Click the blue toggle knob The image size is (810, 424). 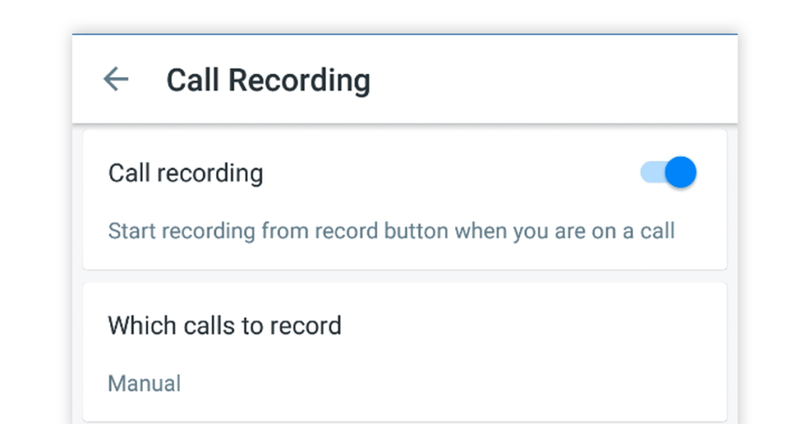[x=680, y=173]
